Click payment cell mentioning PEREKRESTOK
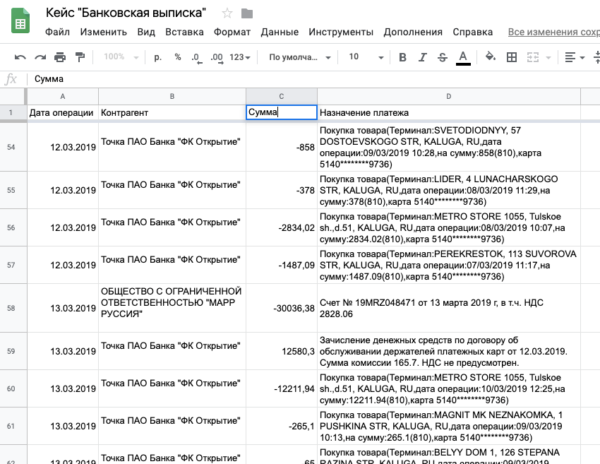 tap(449, 265)
